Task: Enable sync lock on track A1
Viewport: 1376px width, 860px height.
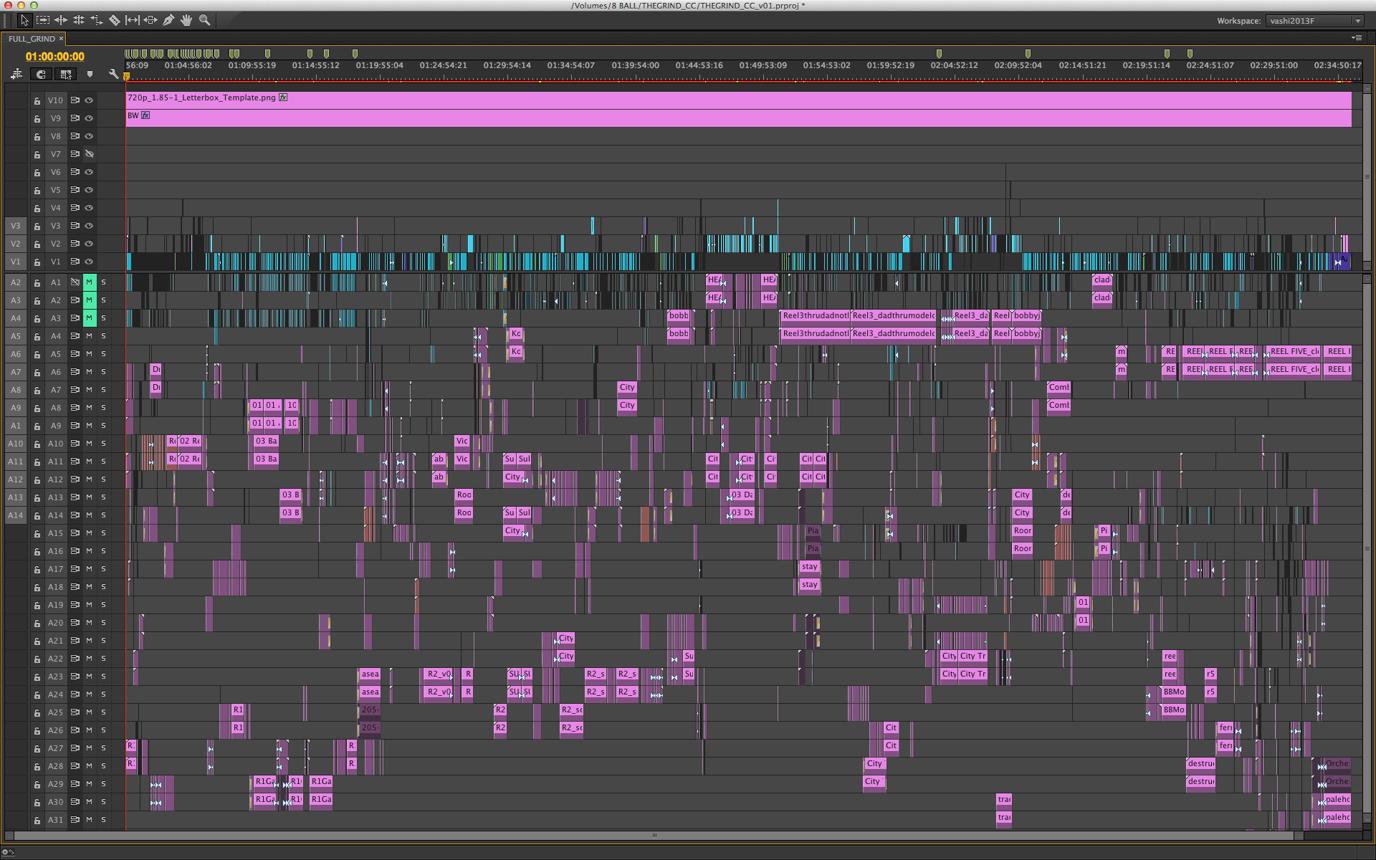Action: point(74,282)
